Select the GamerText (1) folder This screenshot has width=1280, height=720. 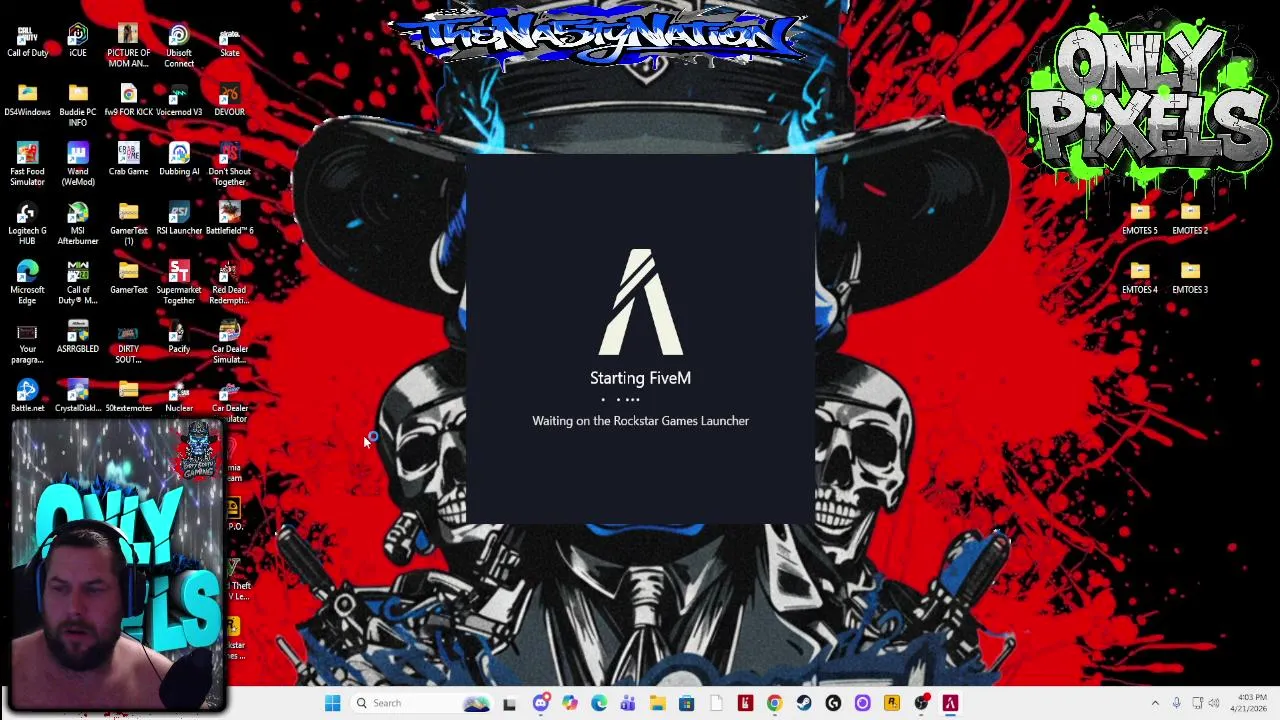tap(129, 223)
